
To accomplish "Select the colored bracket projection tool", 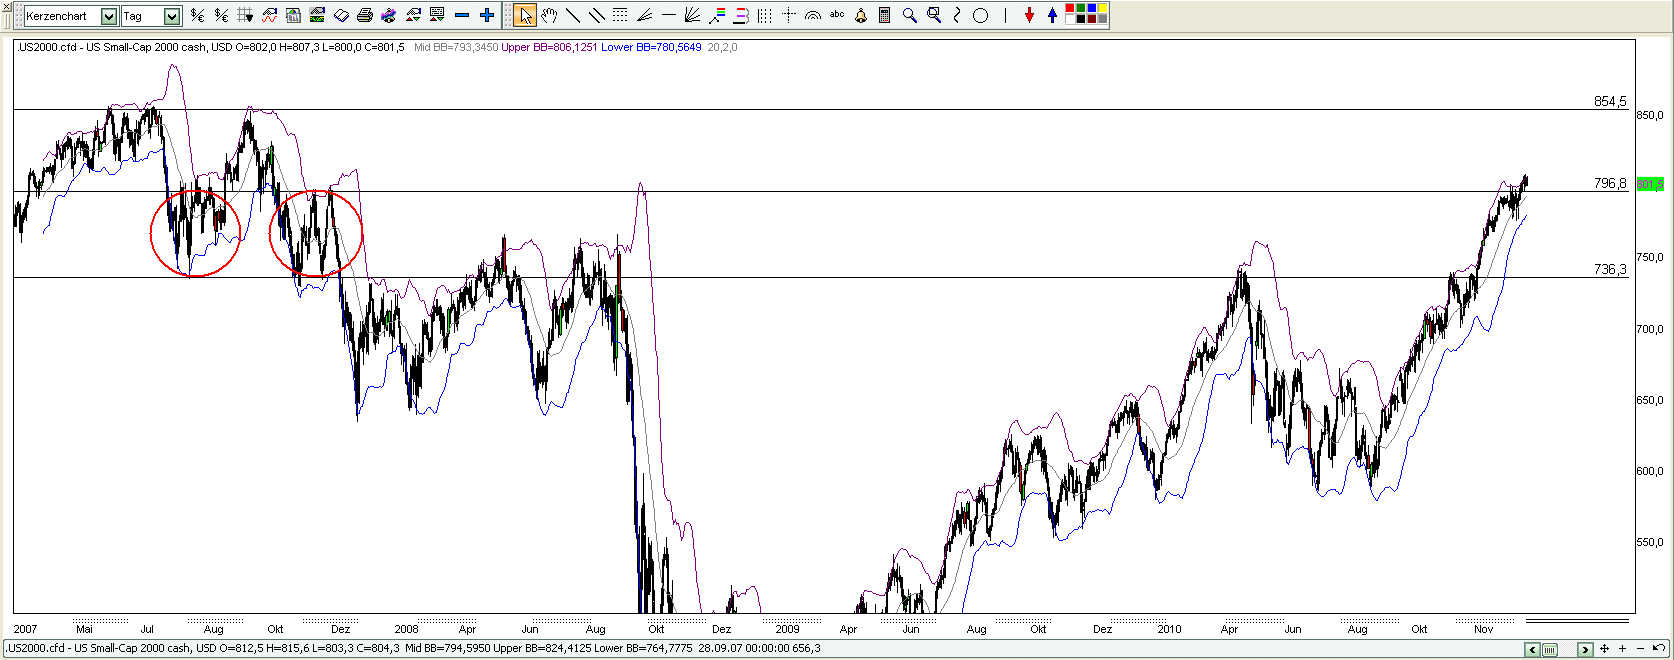I will [741, 15].
